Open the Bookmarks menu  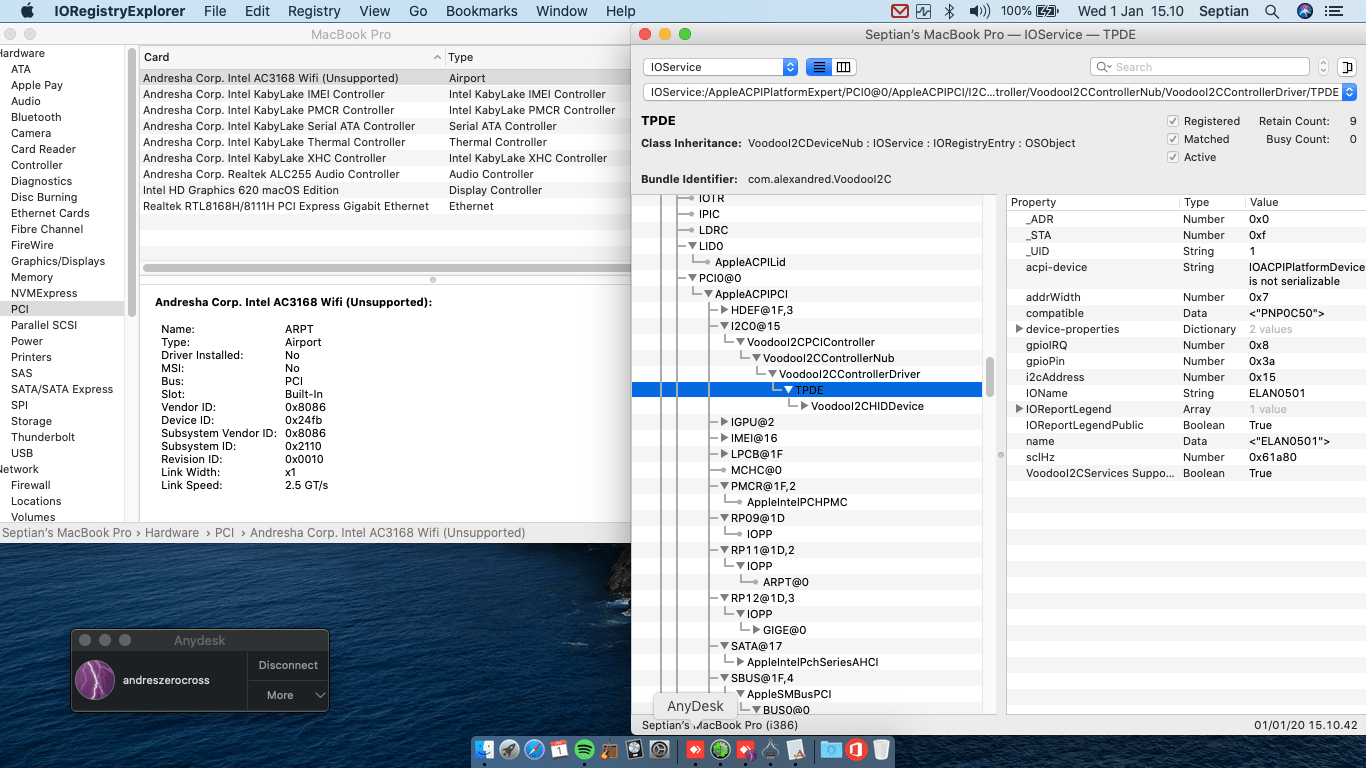tap(482, 11)
